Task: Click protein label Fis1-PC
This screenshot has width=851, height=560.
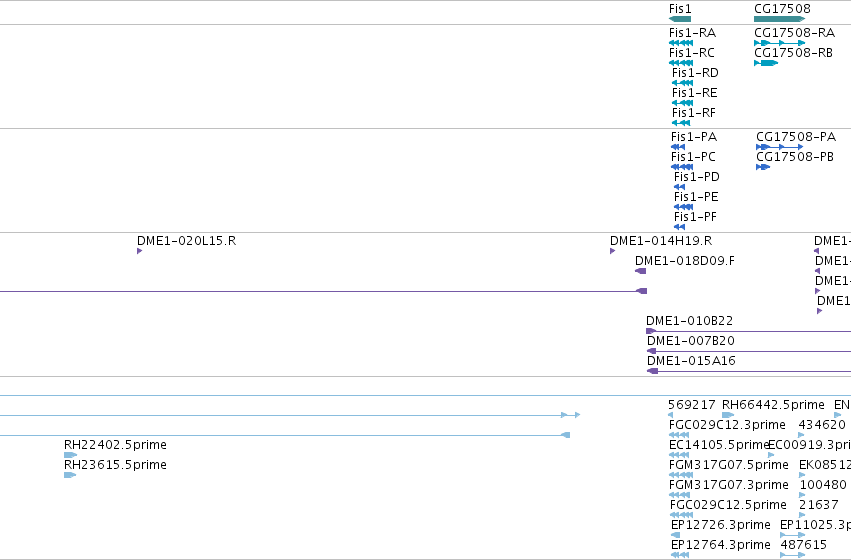Action: coord(693,157)
